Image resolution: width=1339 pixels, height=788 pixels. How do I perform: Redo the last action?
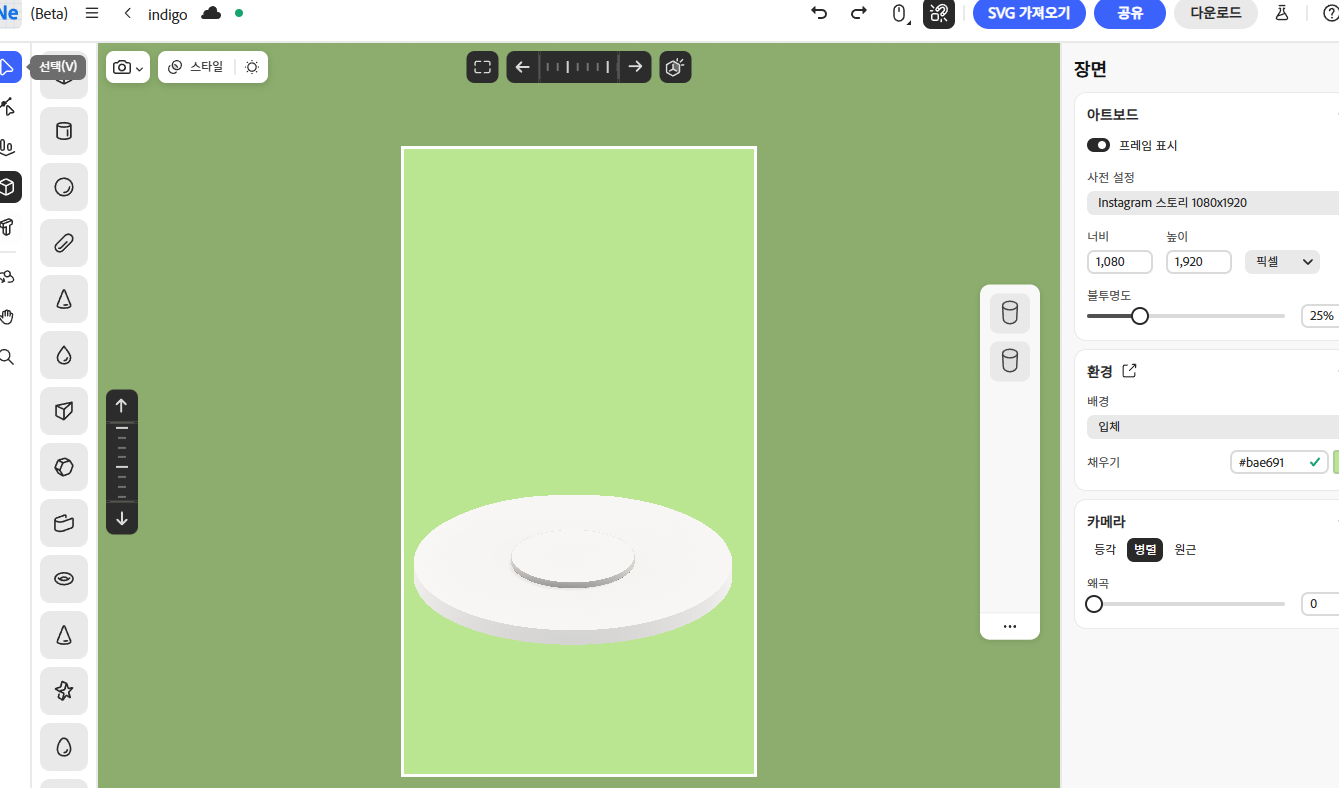pos(858,13)
